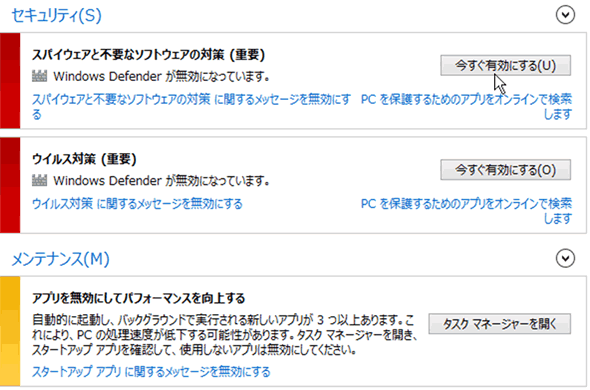590x390 pixels.
Task: Click the red severity bar beside spyware alert
Action: point(10,81)
